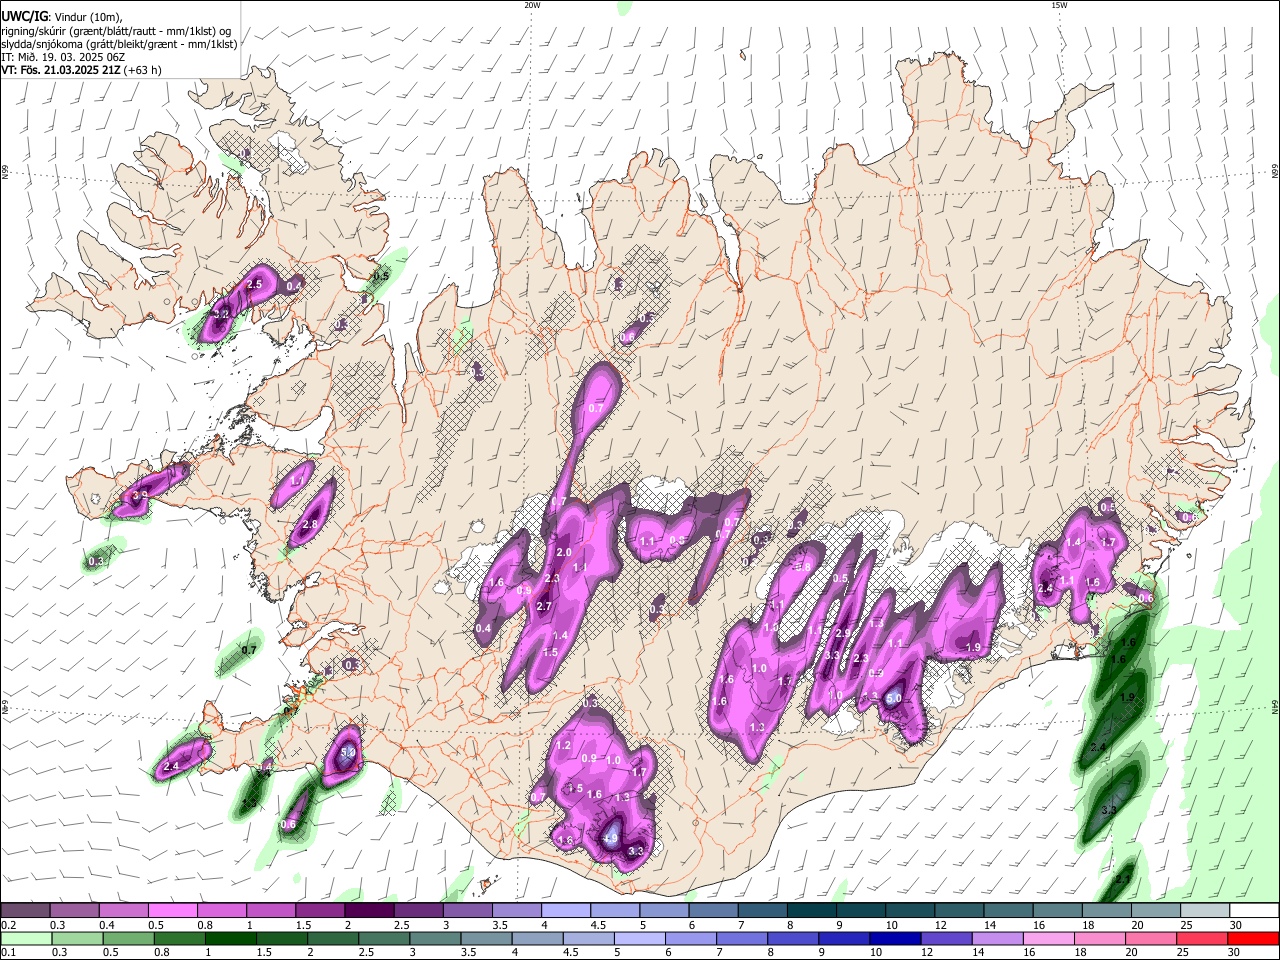
Task: Click the 3.9 value on the Snæfellsnes peninsula
Action: [x=140, y=495]
